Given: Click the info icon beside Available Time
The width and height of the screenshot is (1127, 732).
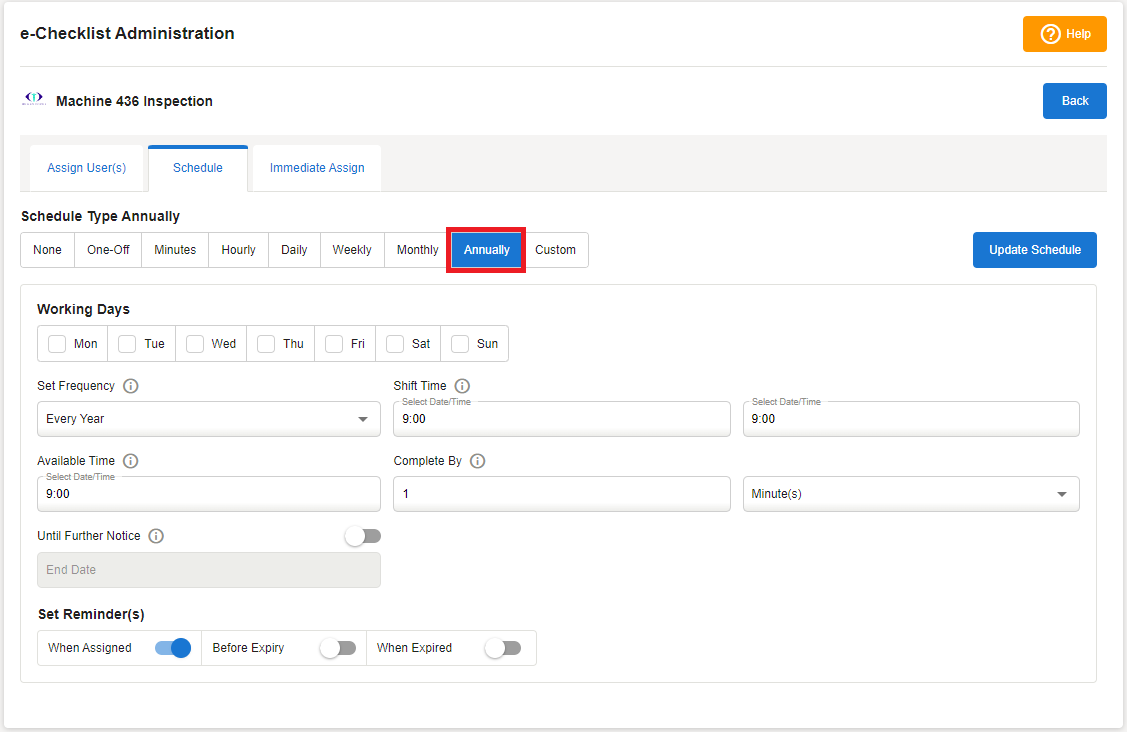Looking at the screenshot, I should click(x=131, y=461).
